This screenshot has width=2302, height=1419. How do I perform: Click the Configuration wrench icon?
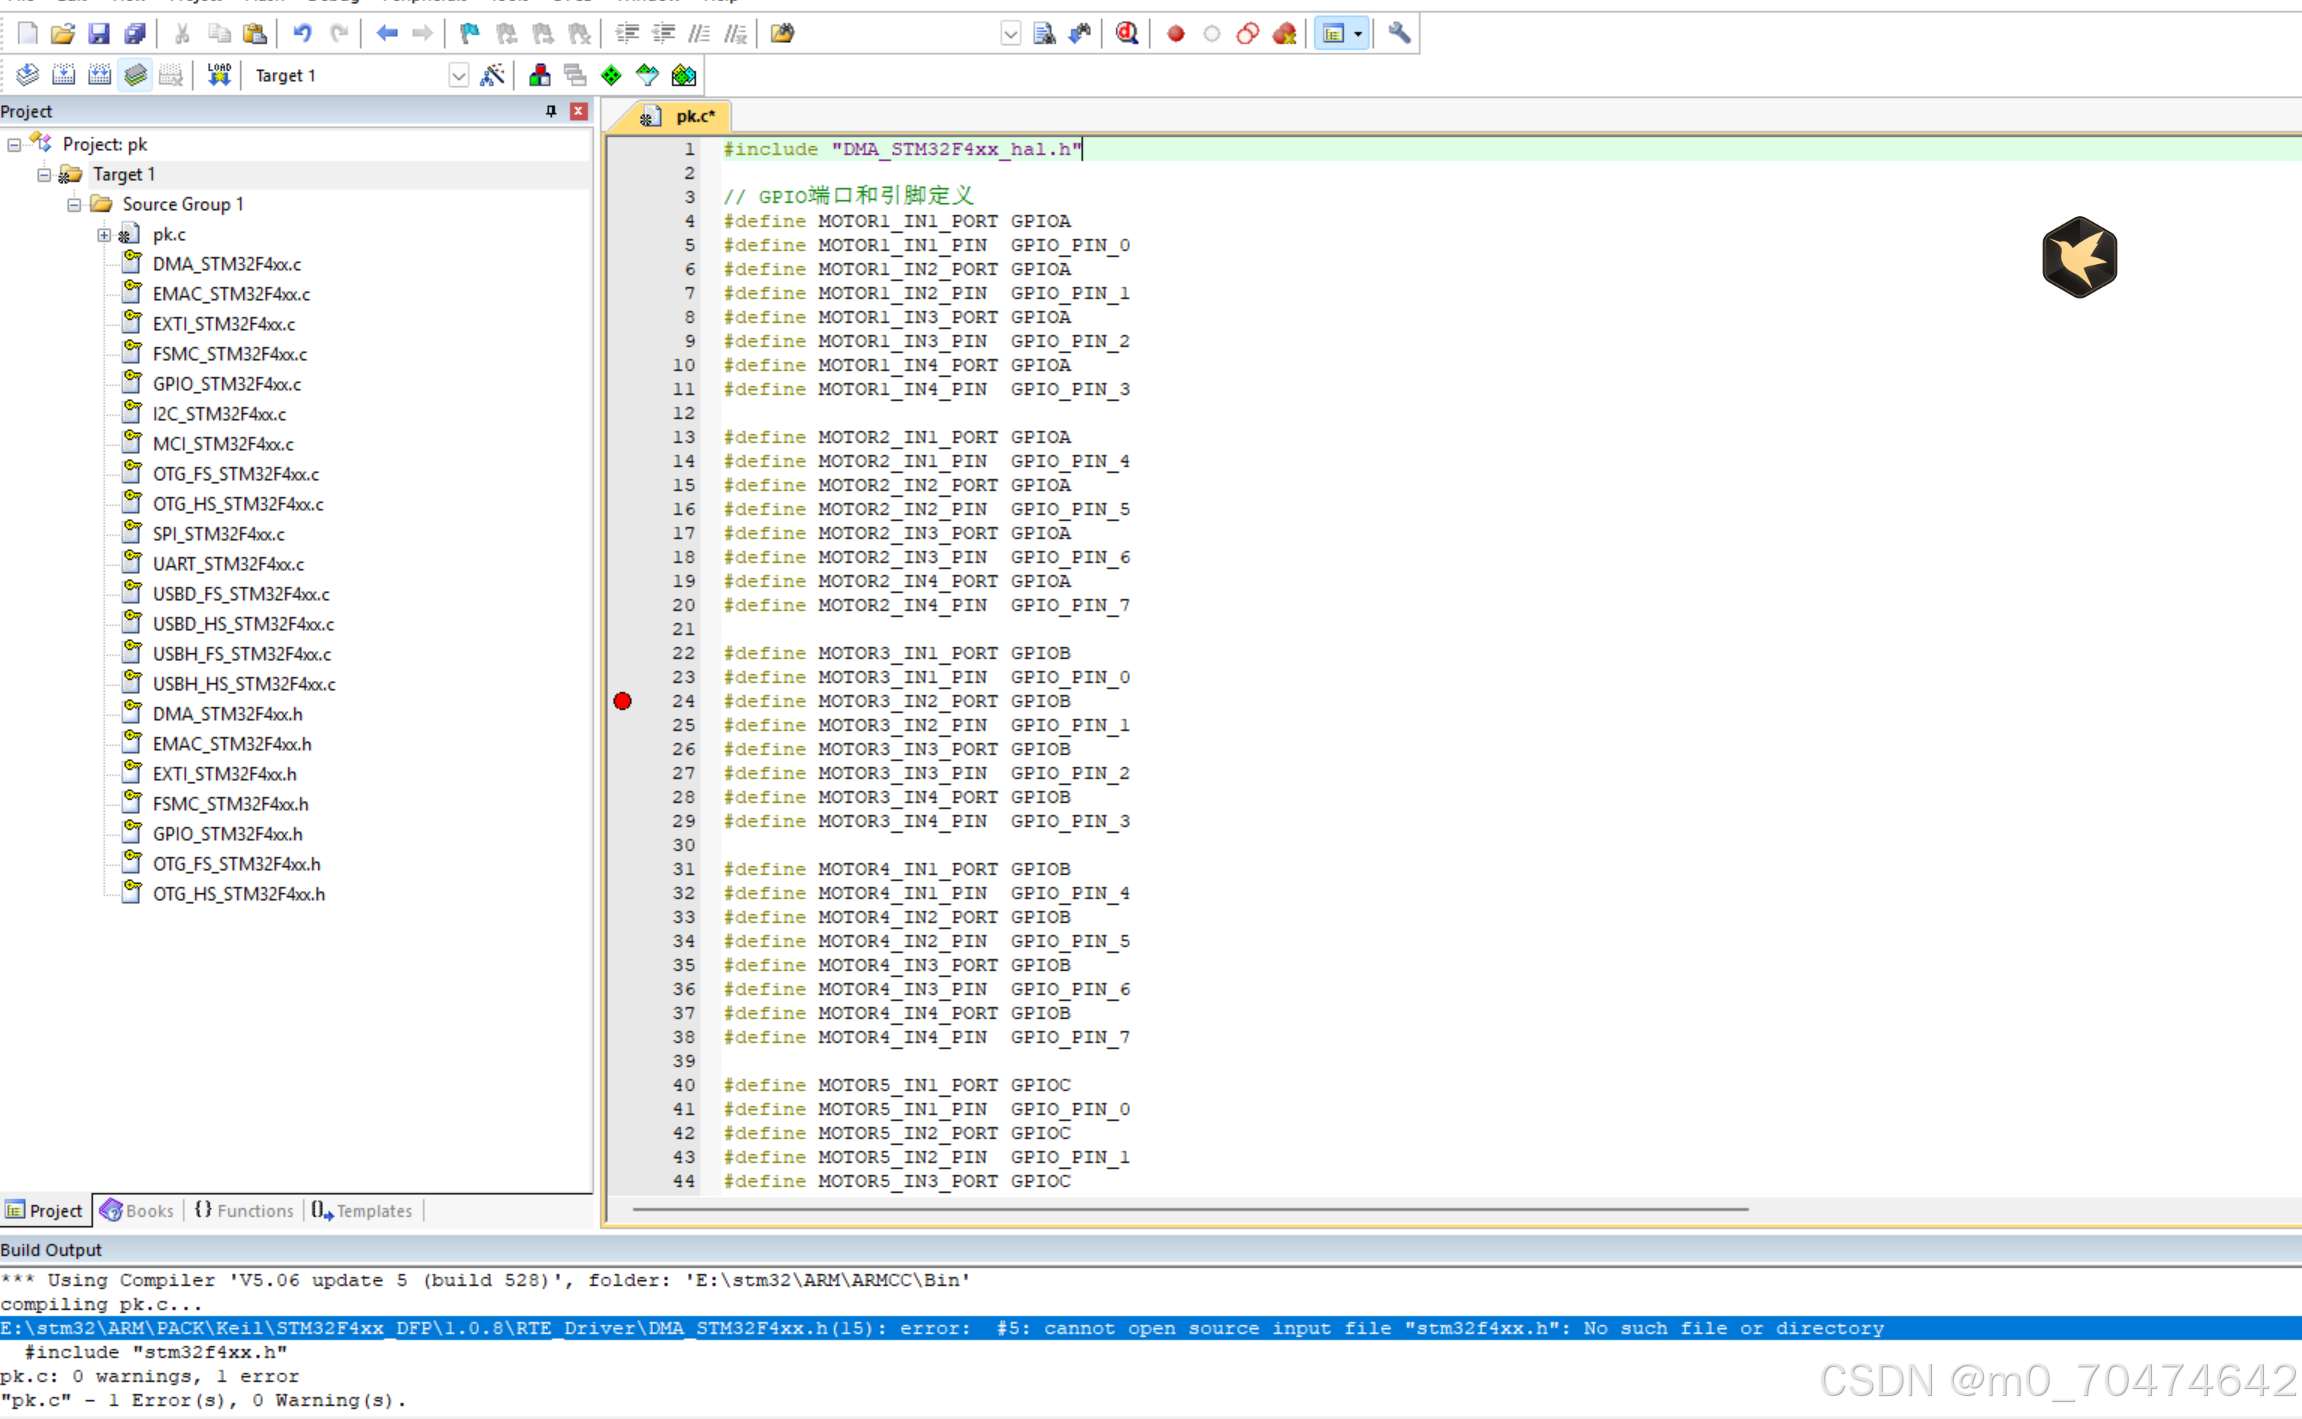pos(1399,34)
